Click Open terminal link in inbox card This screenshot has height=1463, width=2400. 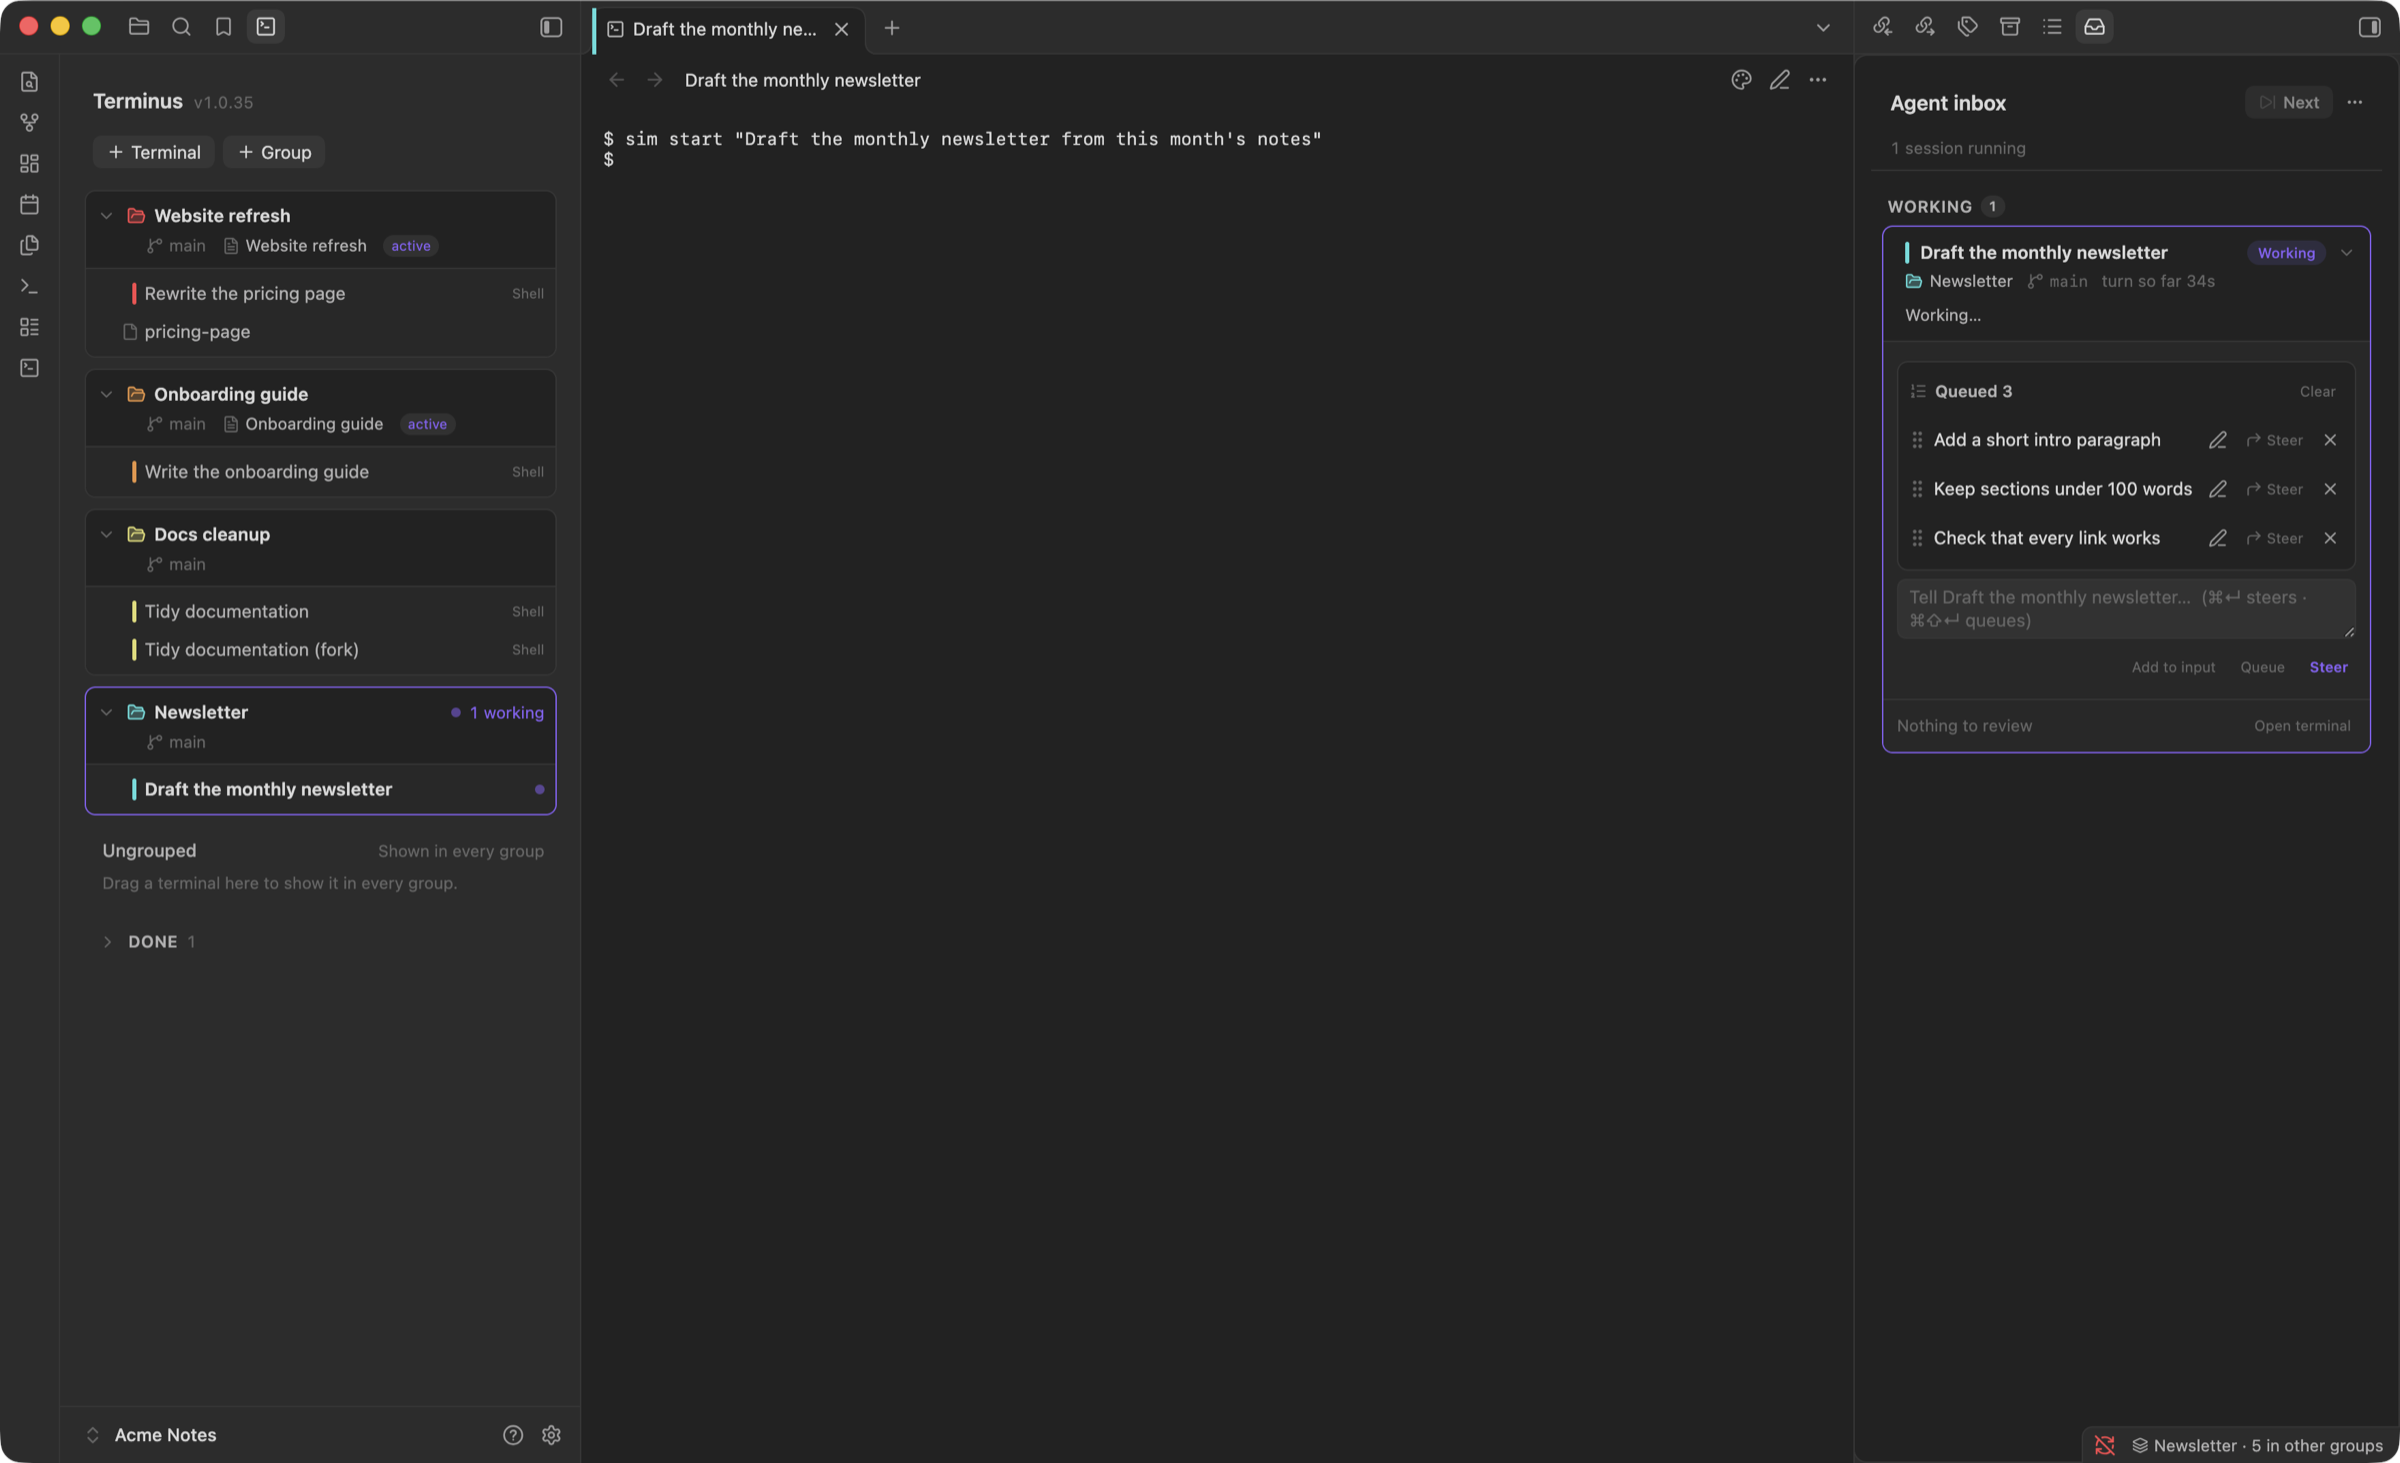pos(2302,726)
